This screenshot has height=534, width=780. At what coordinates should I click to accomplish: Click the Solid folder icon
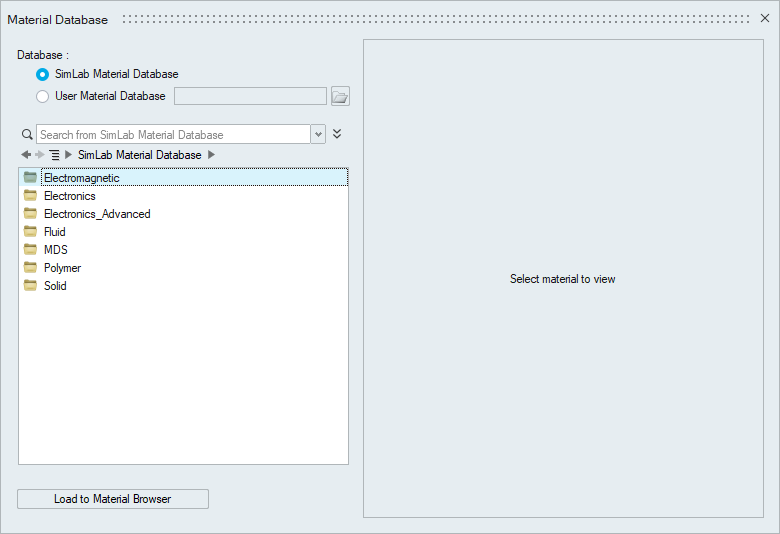coord(31,285)
